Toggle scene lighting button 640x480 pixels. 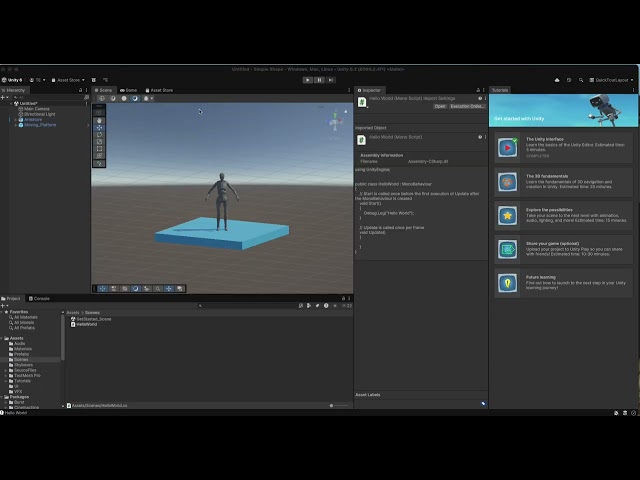click(124, 98)
